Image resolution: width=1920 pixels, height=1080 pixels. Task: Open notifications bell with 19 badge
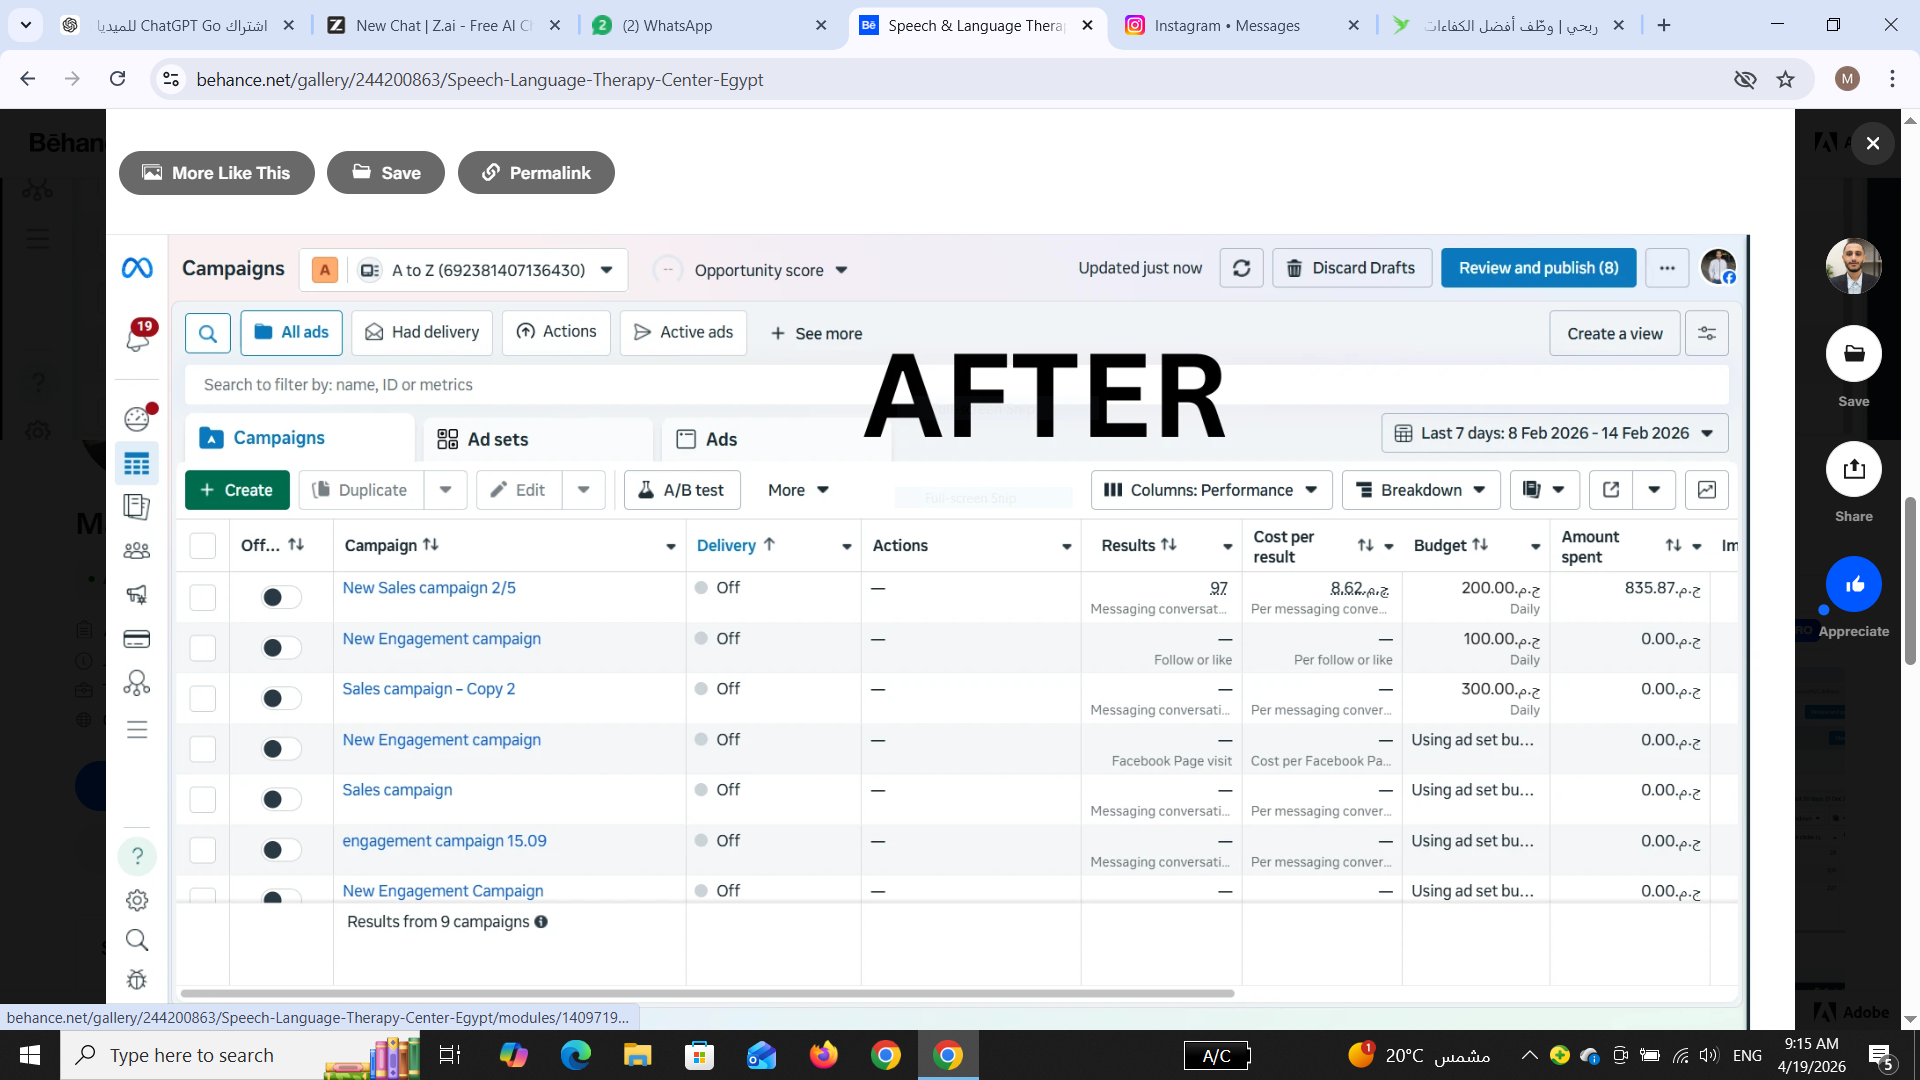click(x=137, y=339)
